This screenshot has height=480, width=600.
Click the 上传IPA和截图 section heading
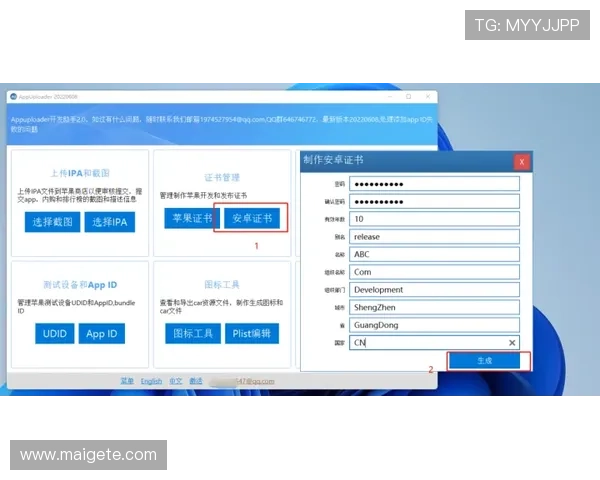tap(80, 173)
